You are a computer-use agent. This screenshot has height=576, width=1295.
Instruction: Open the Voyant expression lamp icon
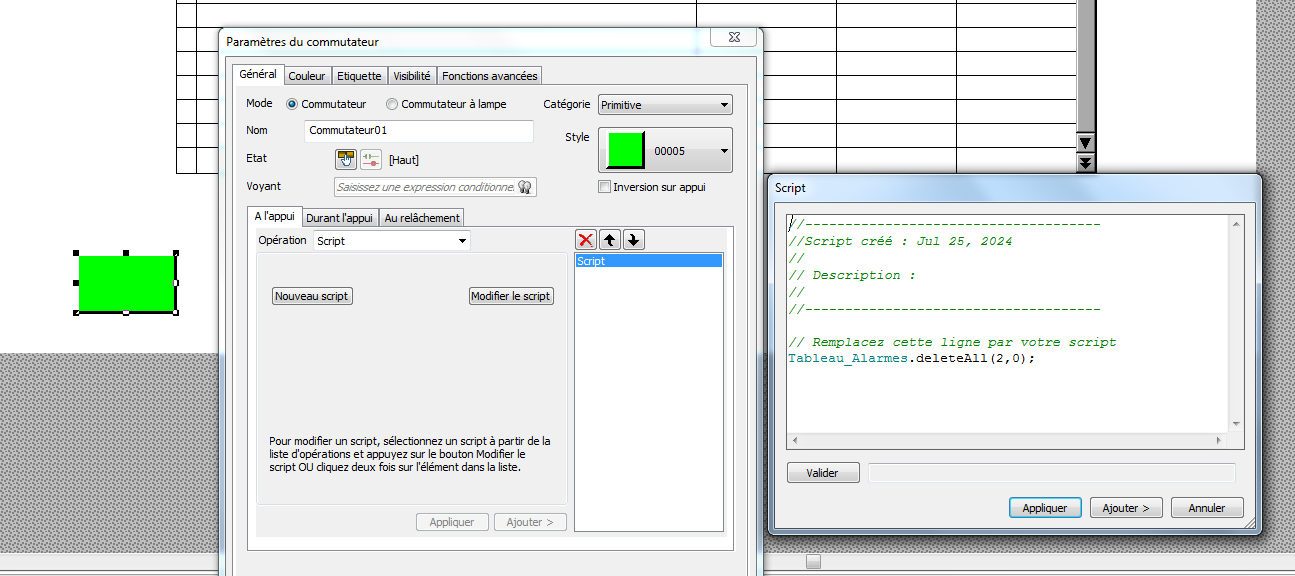[524, 187]
